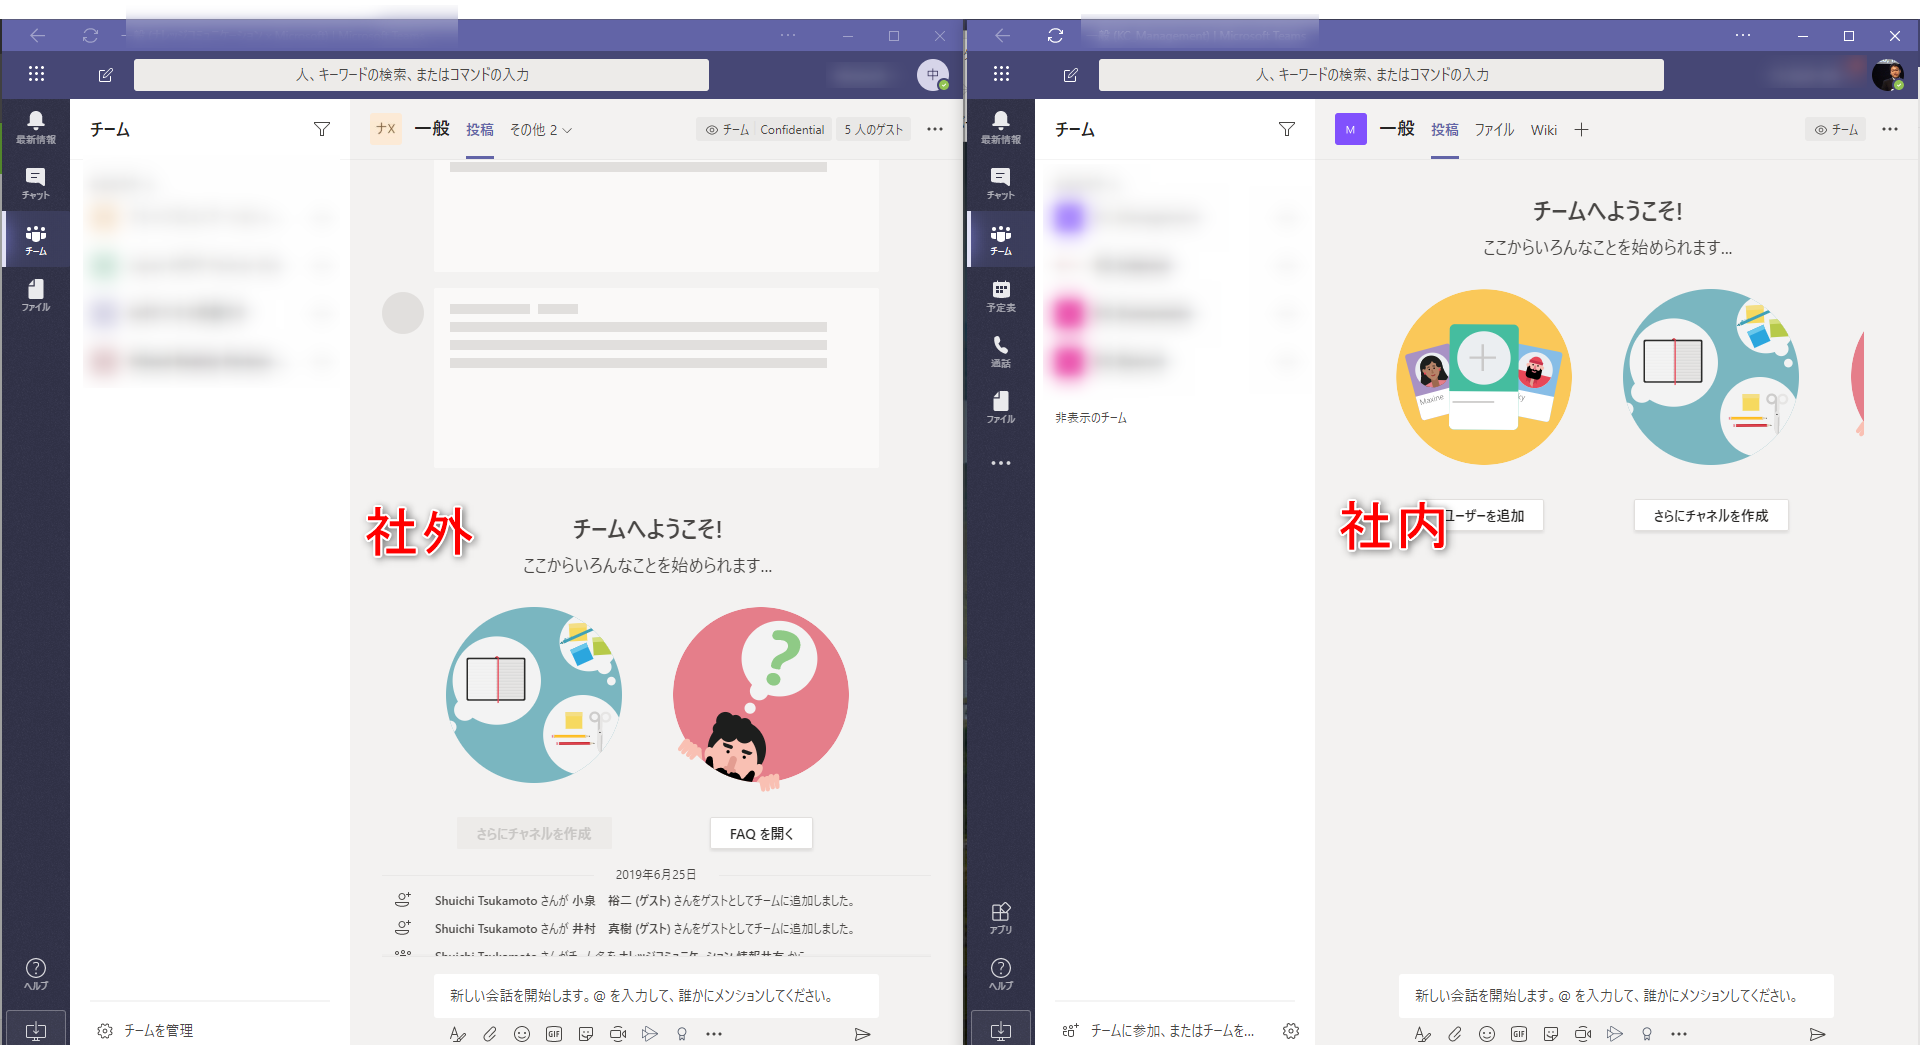Open Help in right window sidebar
The height and width of the screenshot is (1045, 1920).
tap(1001, 974)
